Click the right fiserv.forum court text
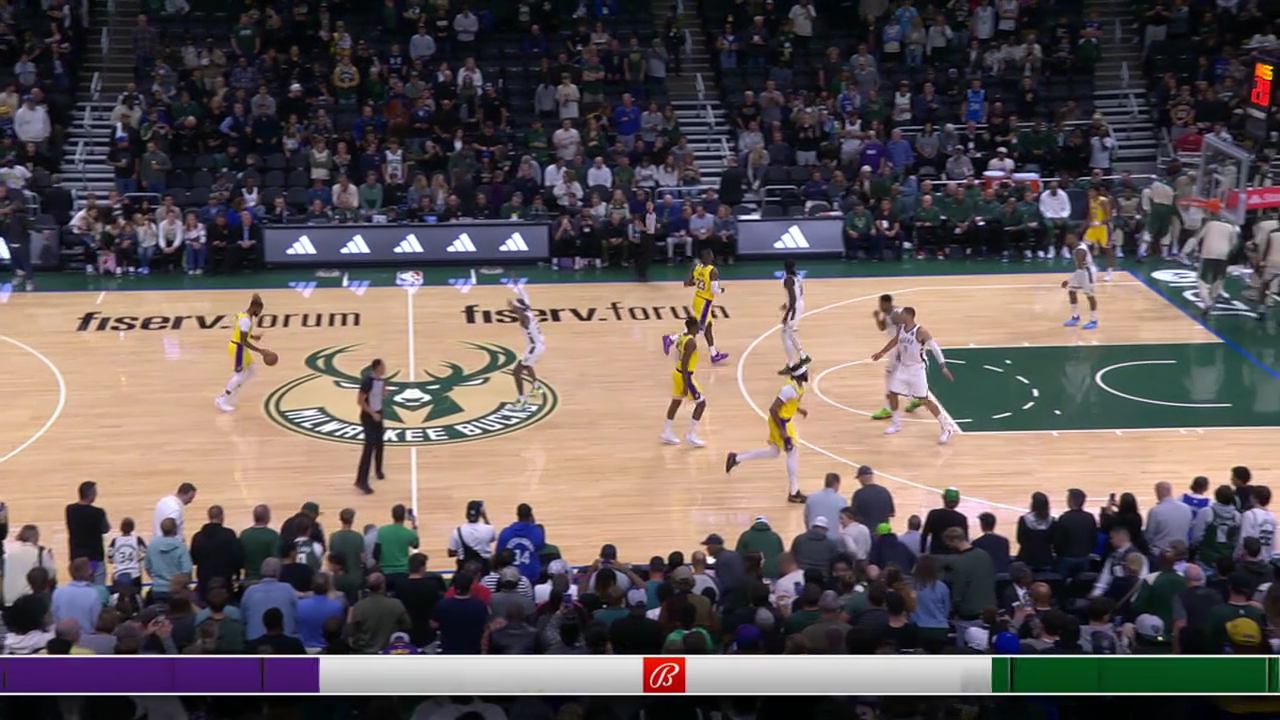This screenshot has width=1280, height=720. [595, 313]
